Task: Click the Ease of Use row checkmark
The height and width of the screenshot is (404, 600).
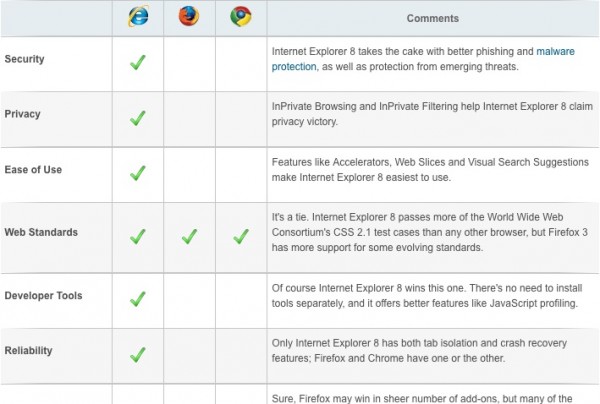Action: click(138, 173)
